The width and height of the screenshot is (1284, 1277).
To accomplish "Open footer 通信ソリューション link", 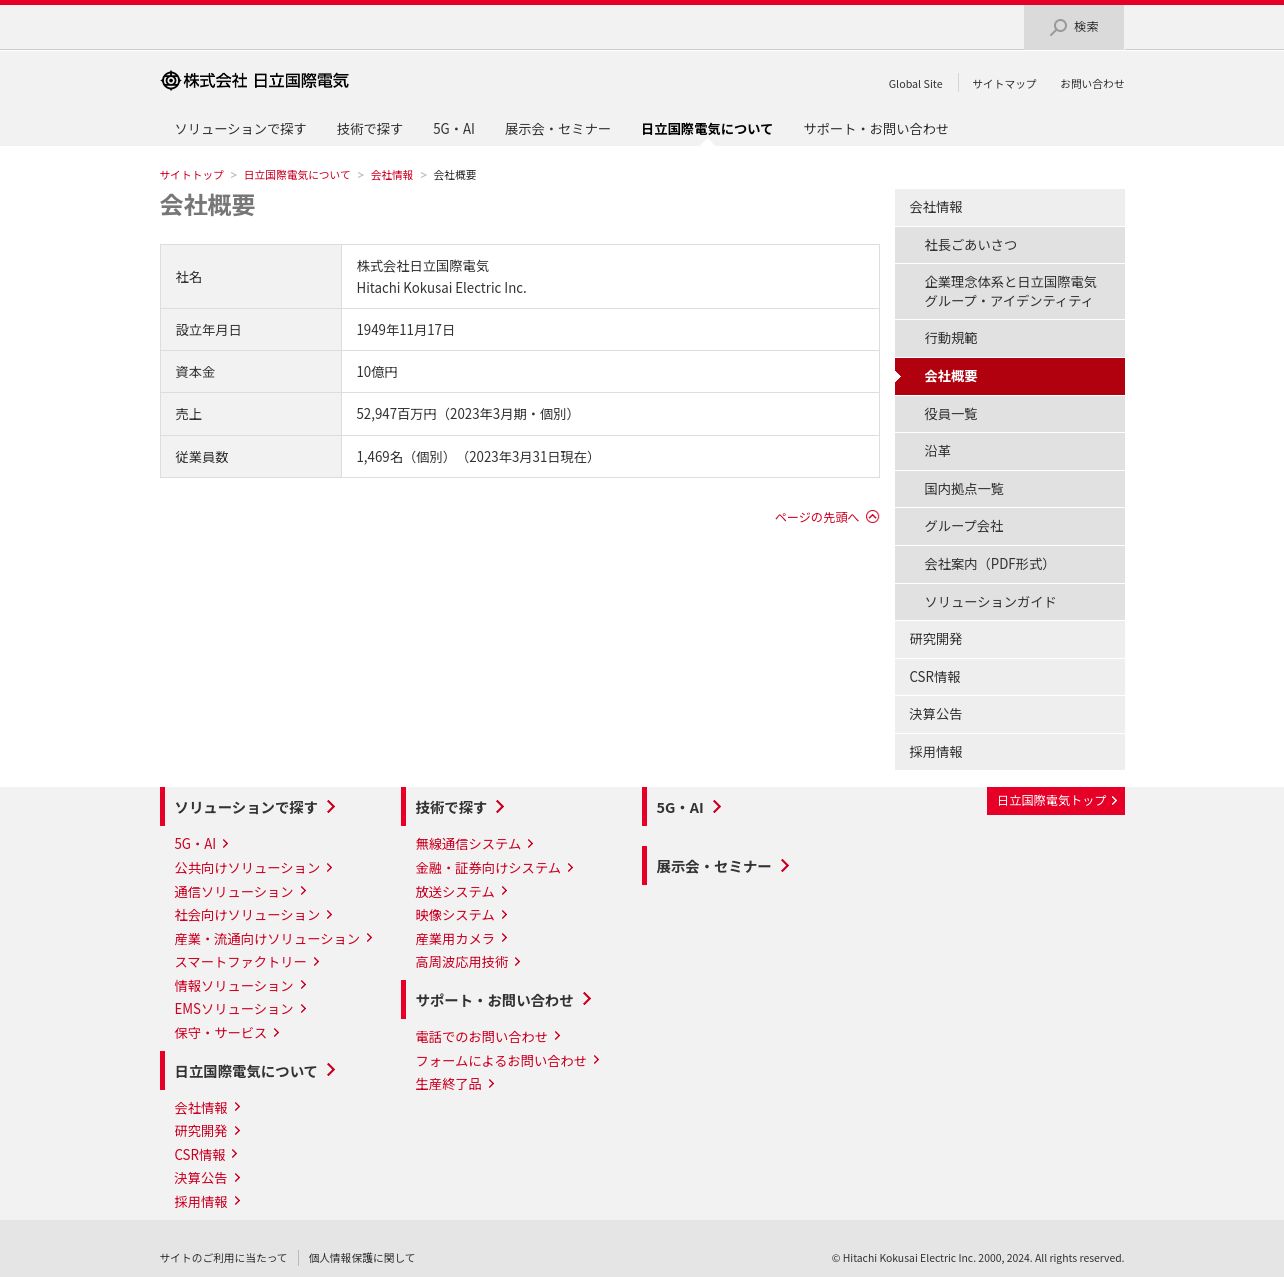I will pos(240,892).
